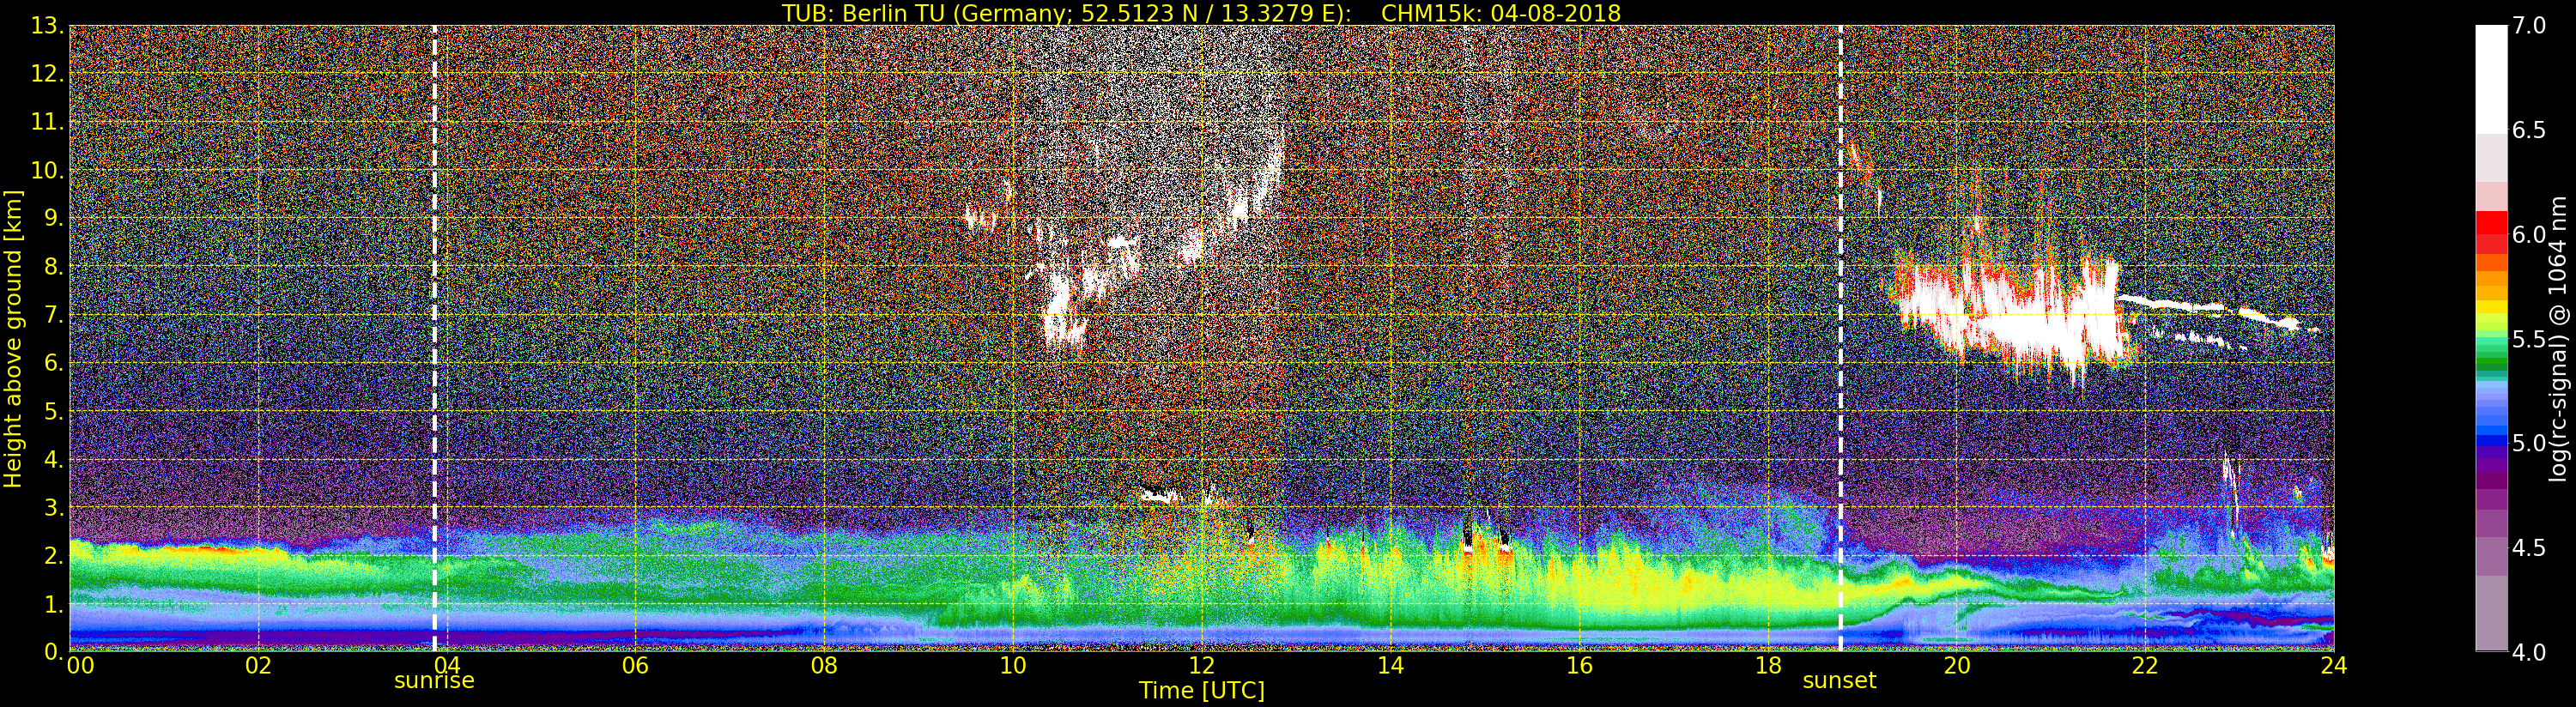Click the 'sunrise' label below the time axis
Viewport: 2576px width, 707px height.
pyautogui.click(x=434, y=681)
